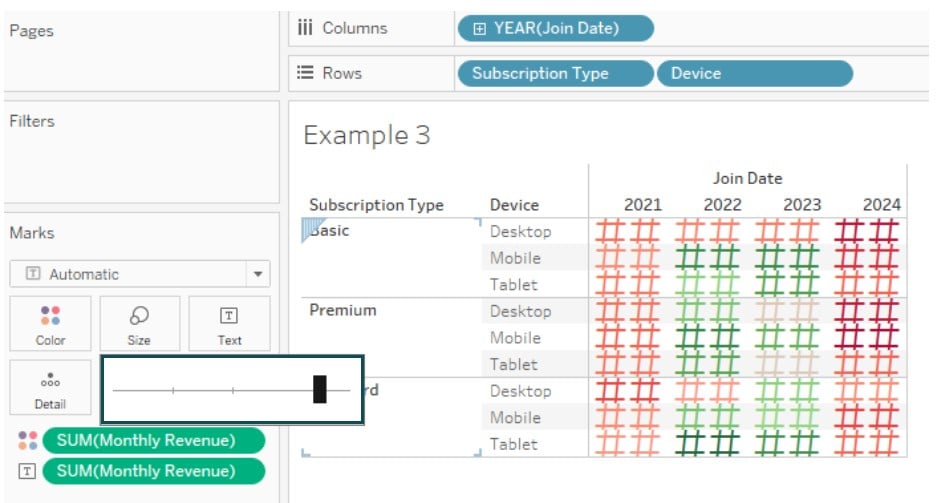This screenshot has height=503, width=937.
Task: Select the Device pill in Rows
Action: [x=754, y=73]
